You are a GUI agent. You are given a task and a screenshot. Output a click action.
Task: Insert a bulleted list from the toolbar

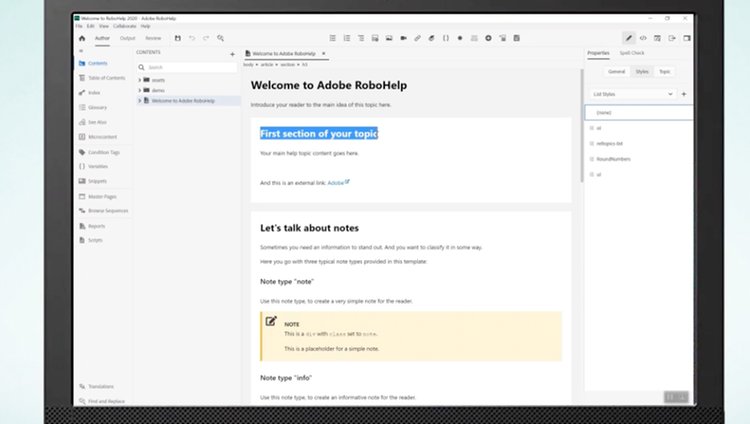click(332, 38)
